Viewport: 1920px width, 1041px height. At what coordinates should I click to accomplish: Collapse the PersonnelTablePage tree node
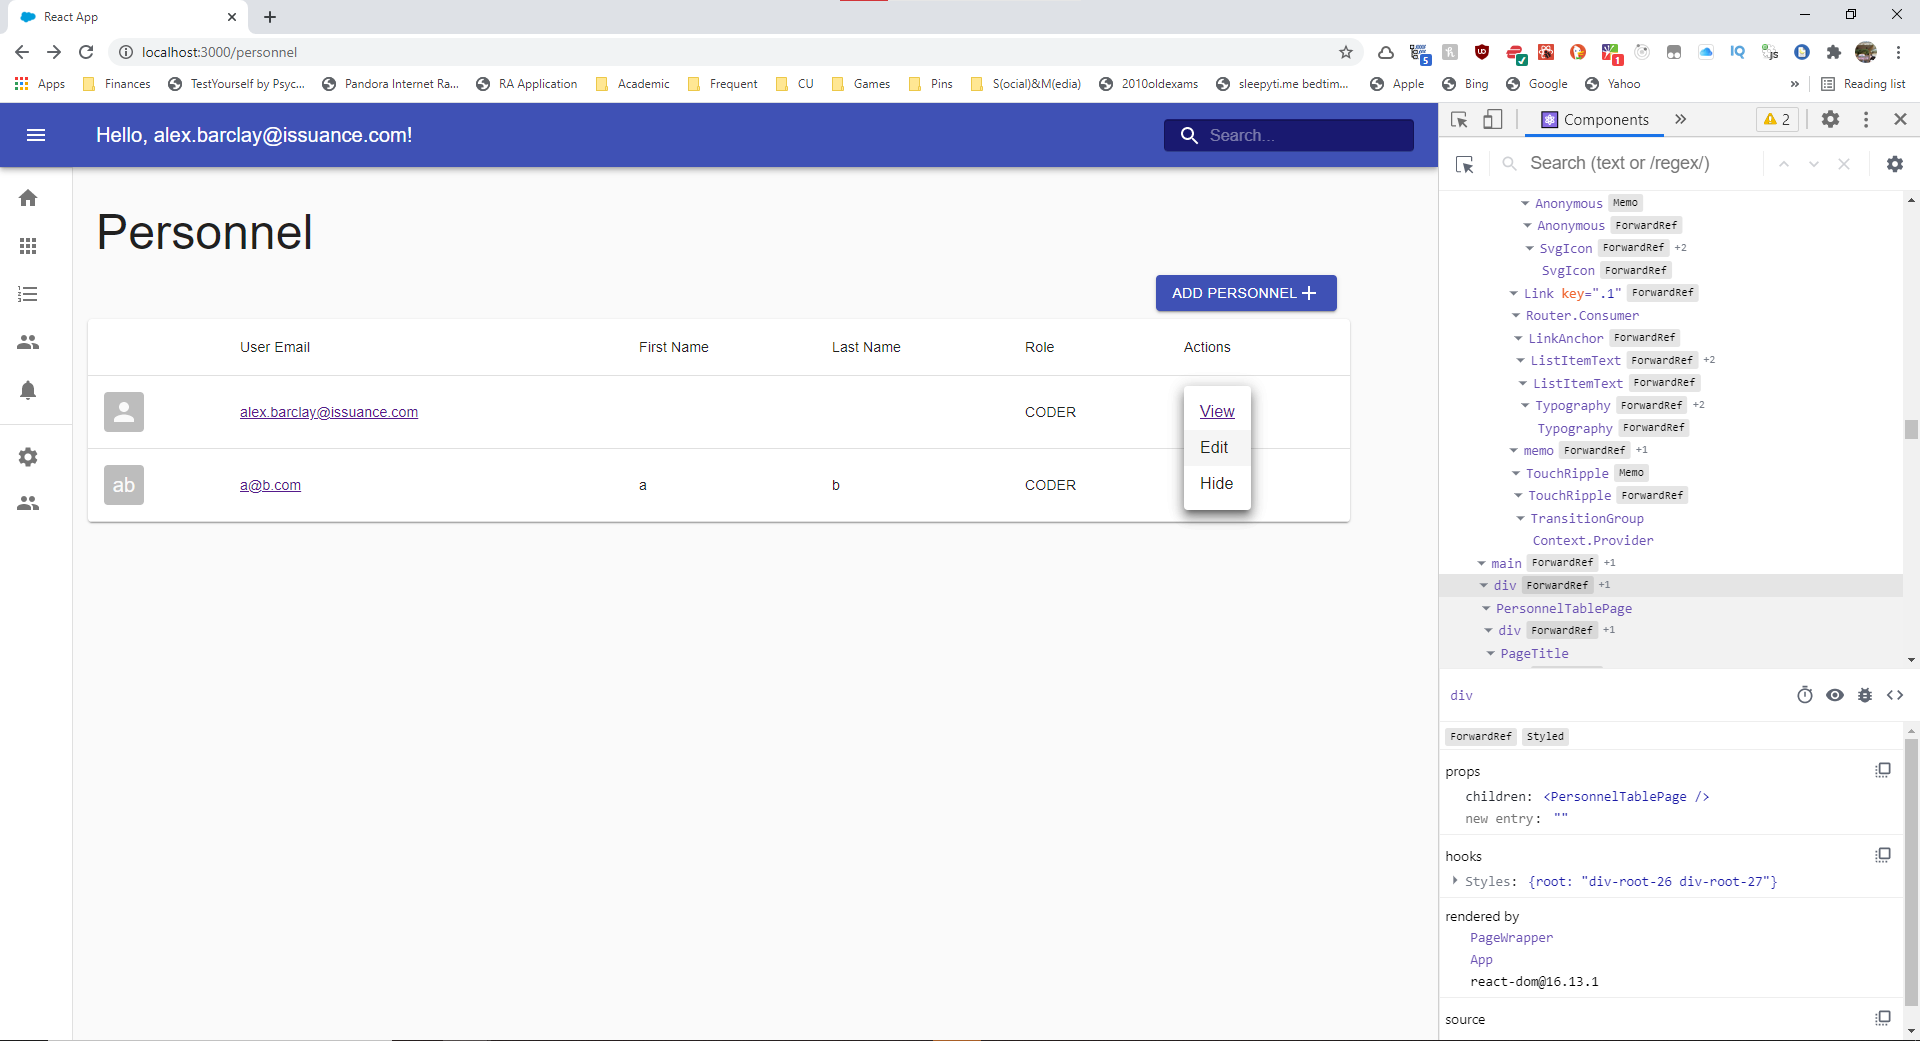(x=1486, y=608)
